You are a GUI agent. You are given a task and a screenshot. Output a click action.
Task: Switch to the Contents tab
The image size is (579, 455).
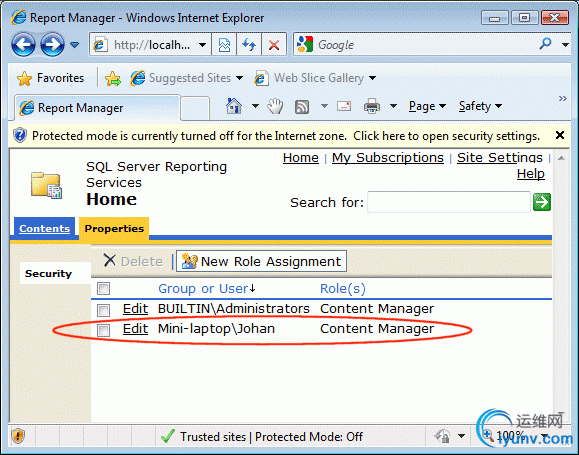[44, 229]
